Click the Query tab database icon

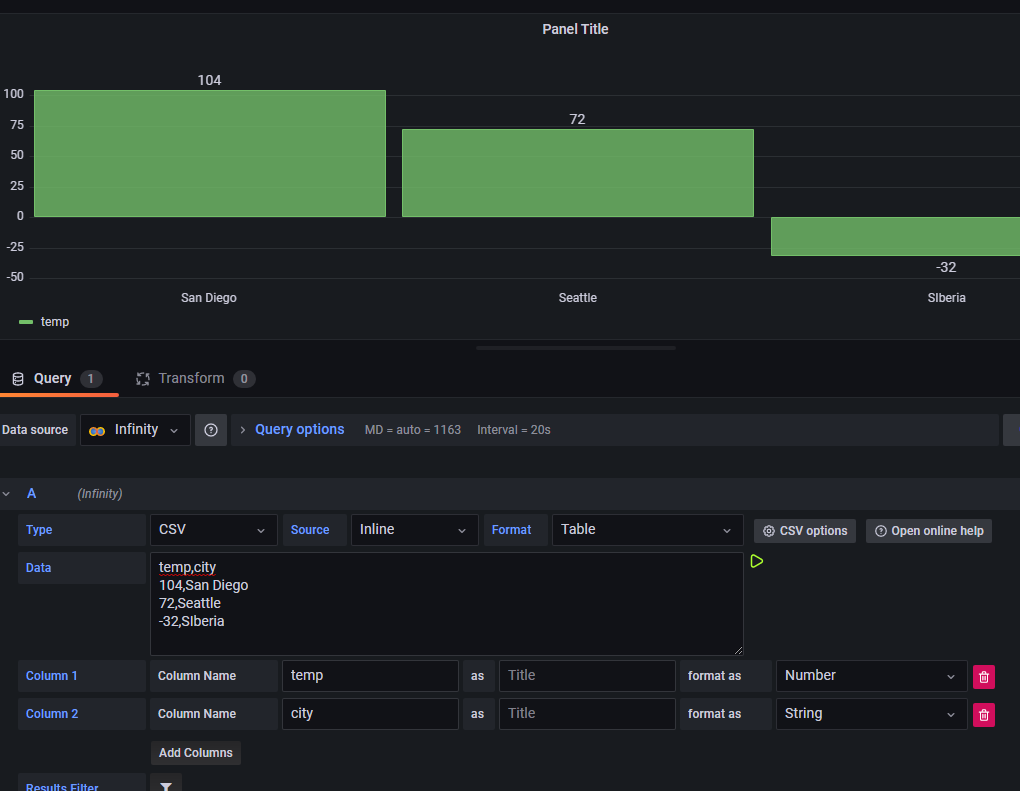pos(18,379)
